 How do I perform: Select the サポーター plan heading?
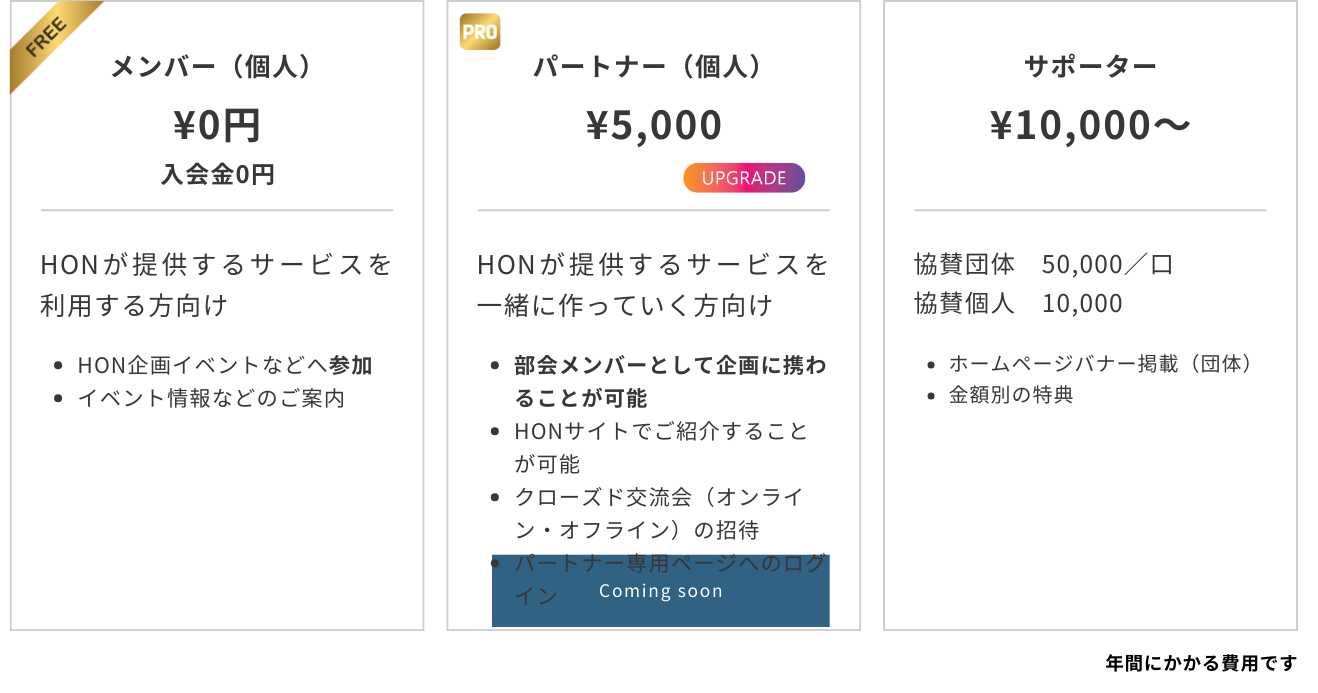click(x=1090, y=67)
